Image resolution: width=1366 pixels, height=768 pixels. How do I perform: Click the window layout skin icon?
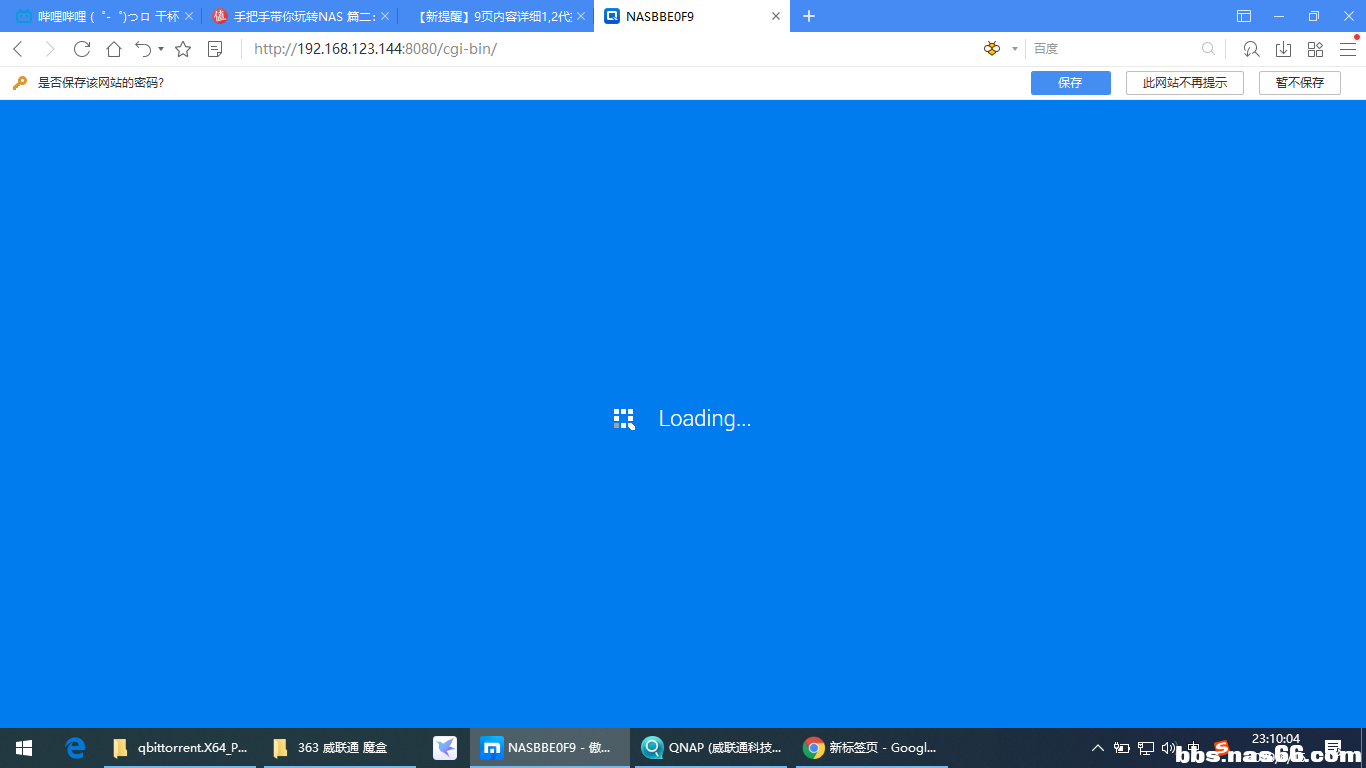[x=1244, y=16]
